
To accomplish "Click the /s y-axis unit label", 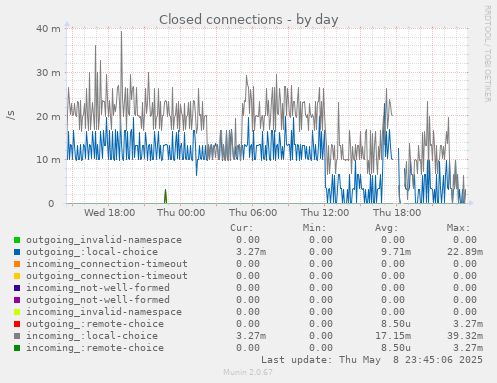I will 11,115.
